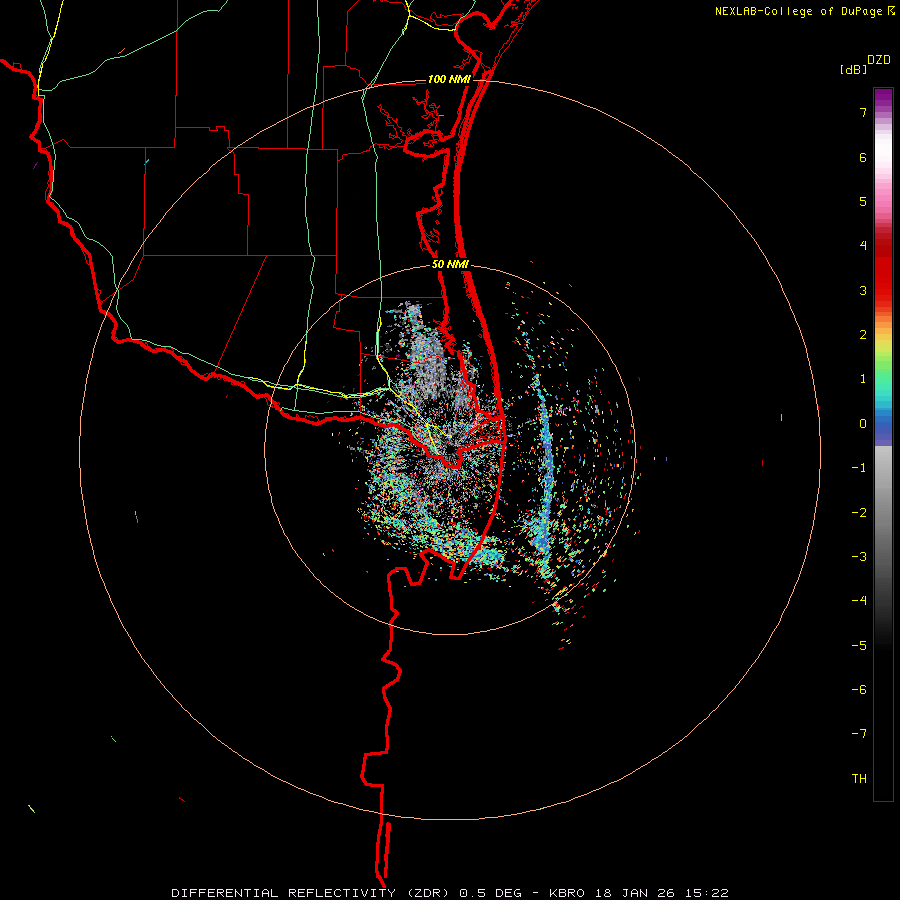The image size is (900, 900).
Task: Click the -1 dB tick label on the scale
Action: point(859,468)
